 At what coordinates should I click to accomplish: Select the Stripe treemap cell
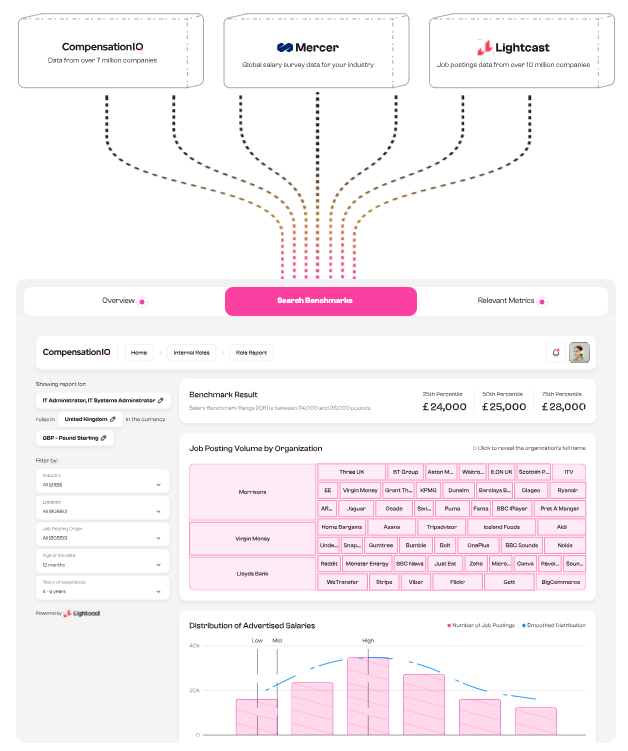pos(384,582)
